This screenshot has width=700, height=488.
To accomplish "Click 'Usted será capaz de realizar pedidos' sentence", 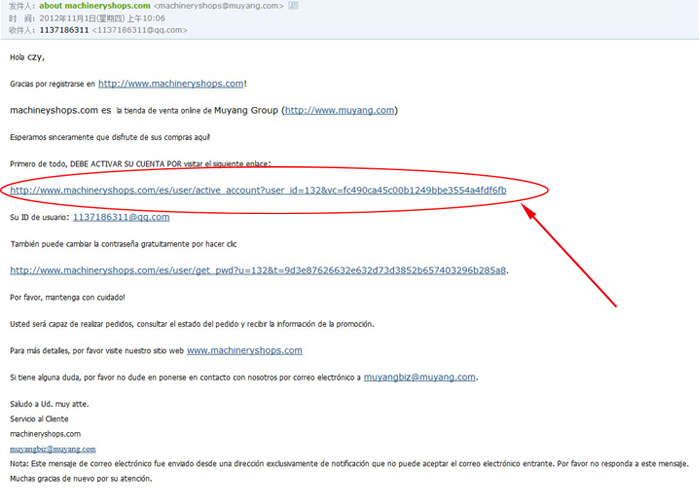I will click(192, 324).
